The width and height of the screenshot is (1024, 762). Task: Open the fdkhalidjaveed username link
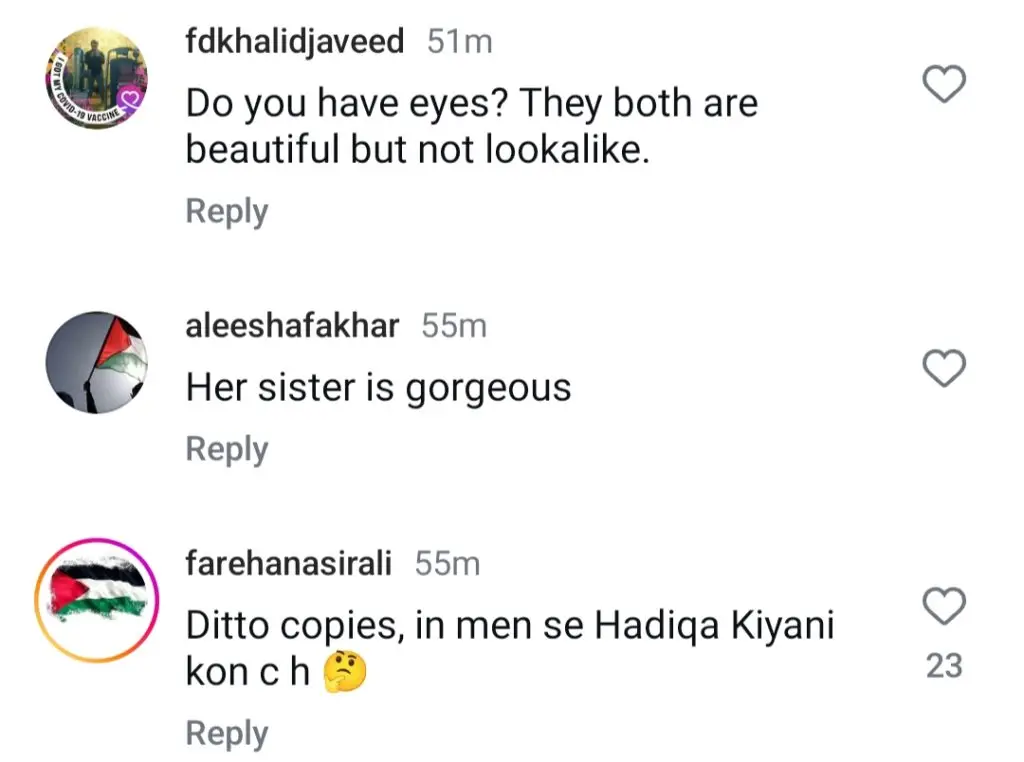coord(295,41)
